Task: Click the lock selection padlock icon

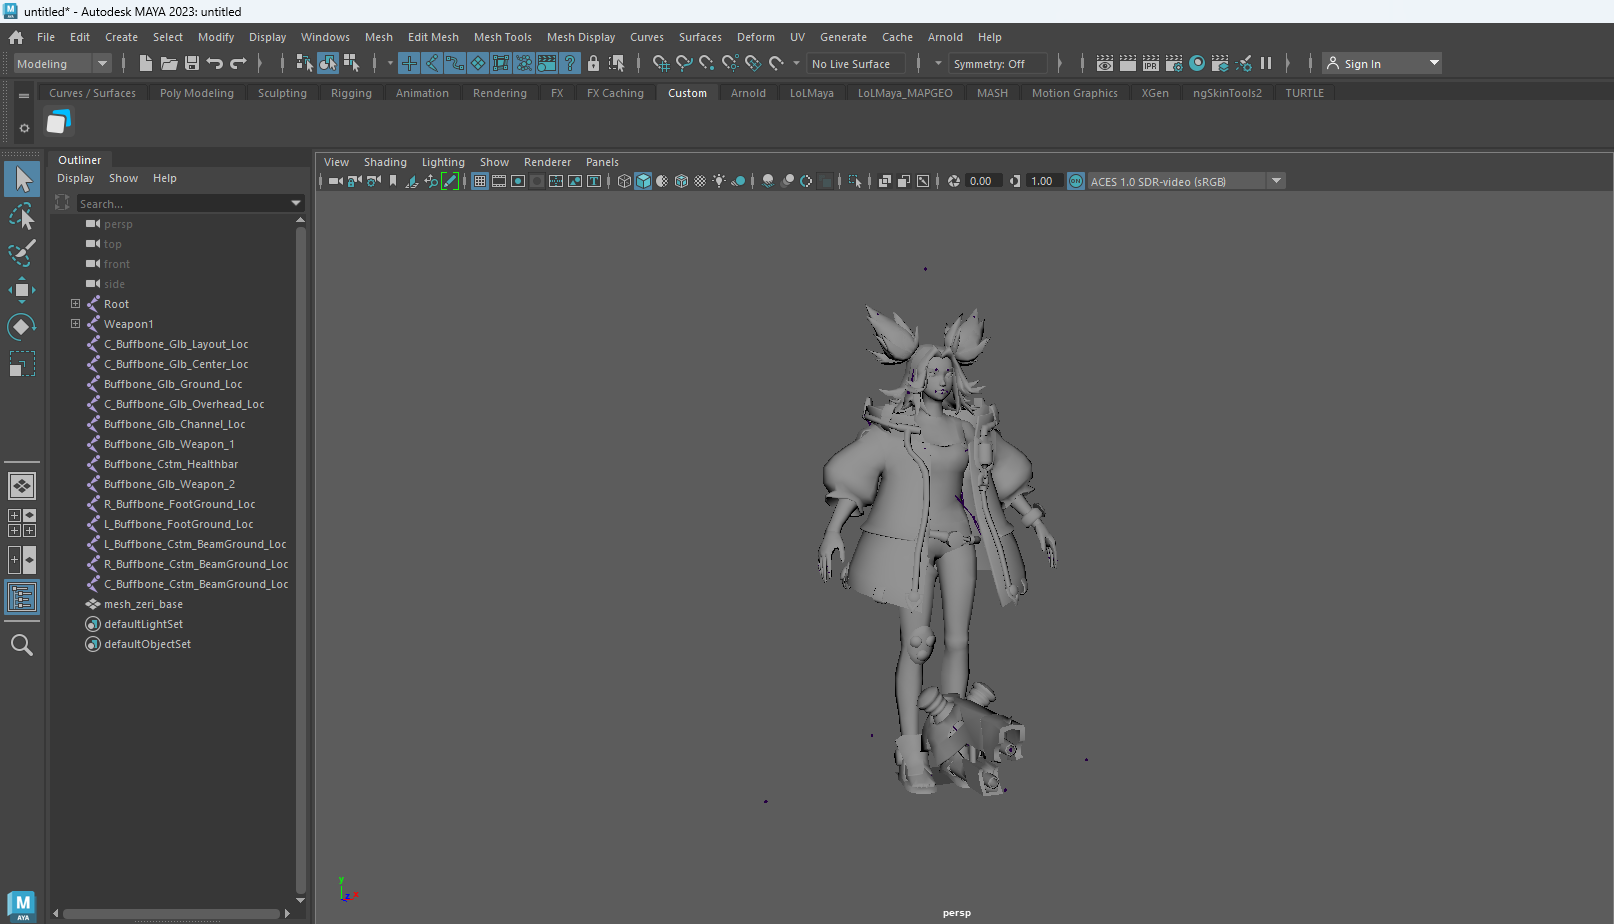Action: point(593,63)
